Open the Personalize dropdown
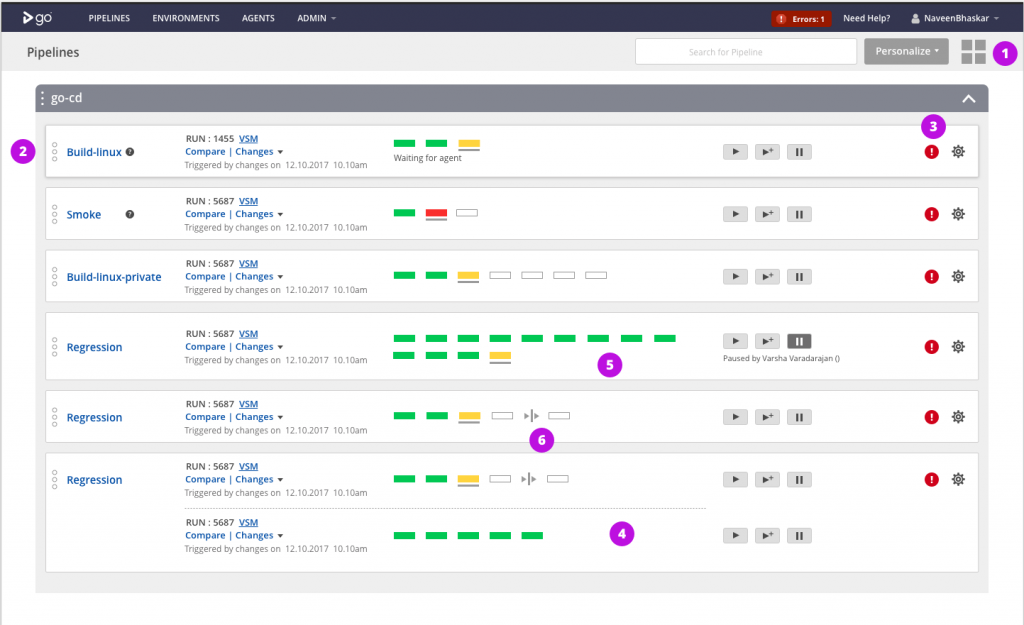 [x=906, y=52]
